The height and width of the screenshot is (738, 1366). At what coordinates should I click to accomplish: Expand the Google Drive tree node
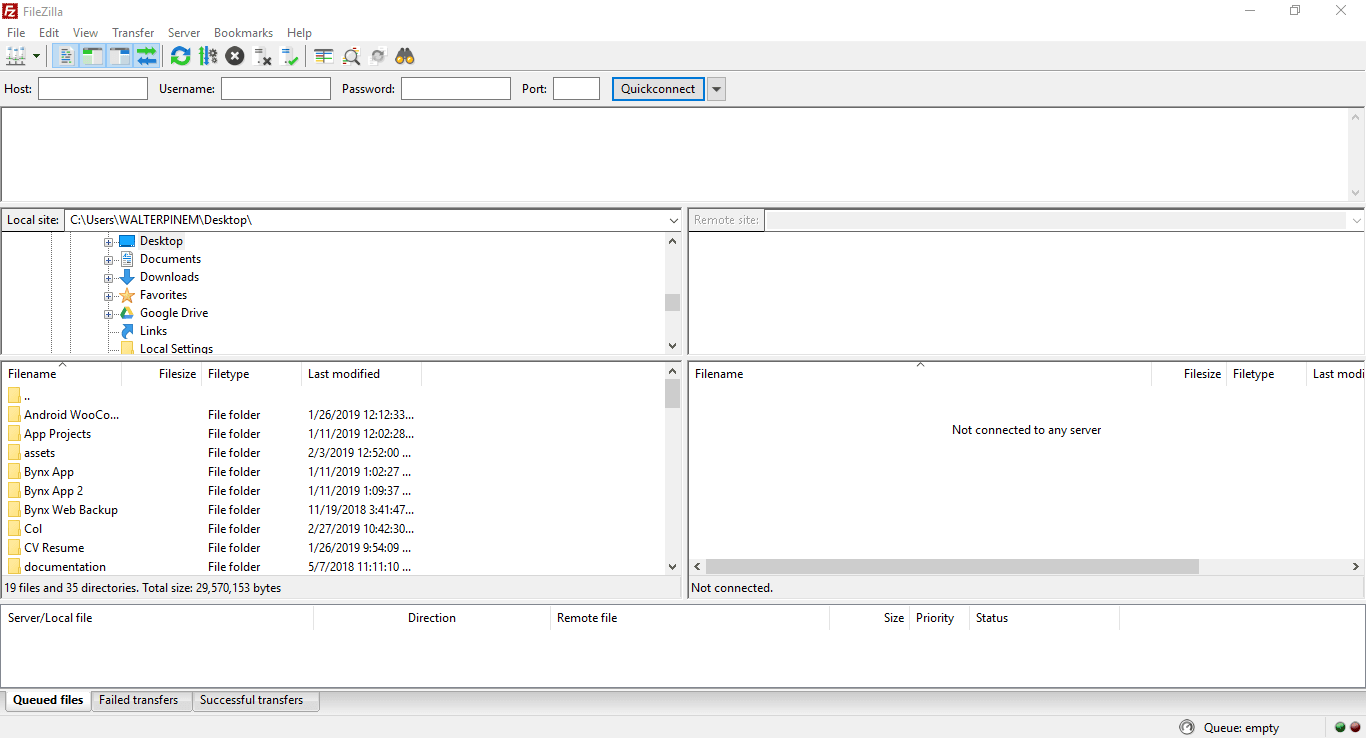109,314
